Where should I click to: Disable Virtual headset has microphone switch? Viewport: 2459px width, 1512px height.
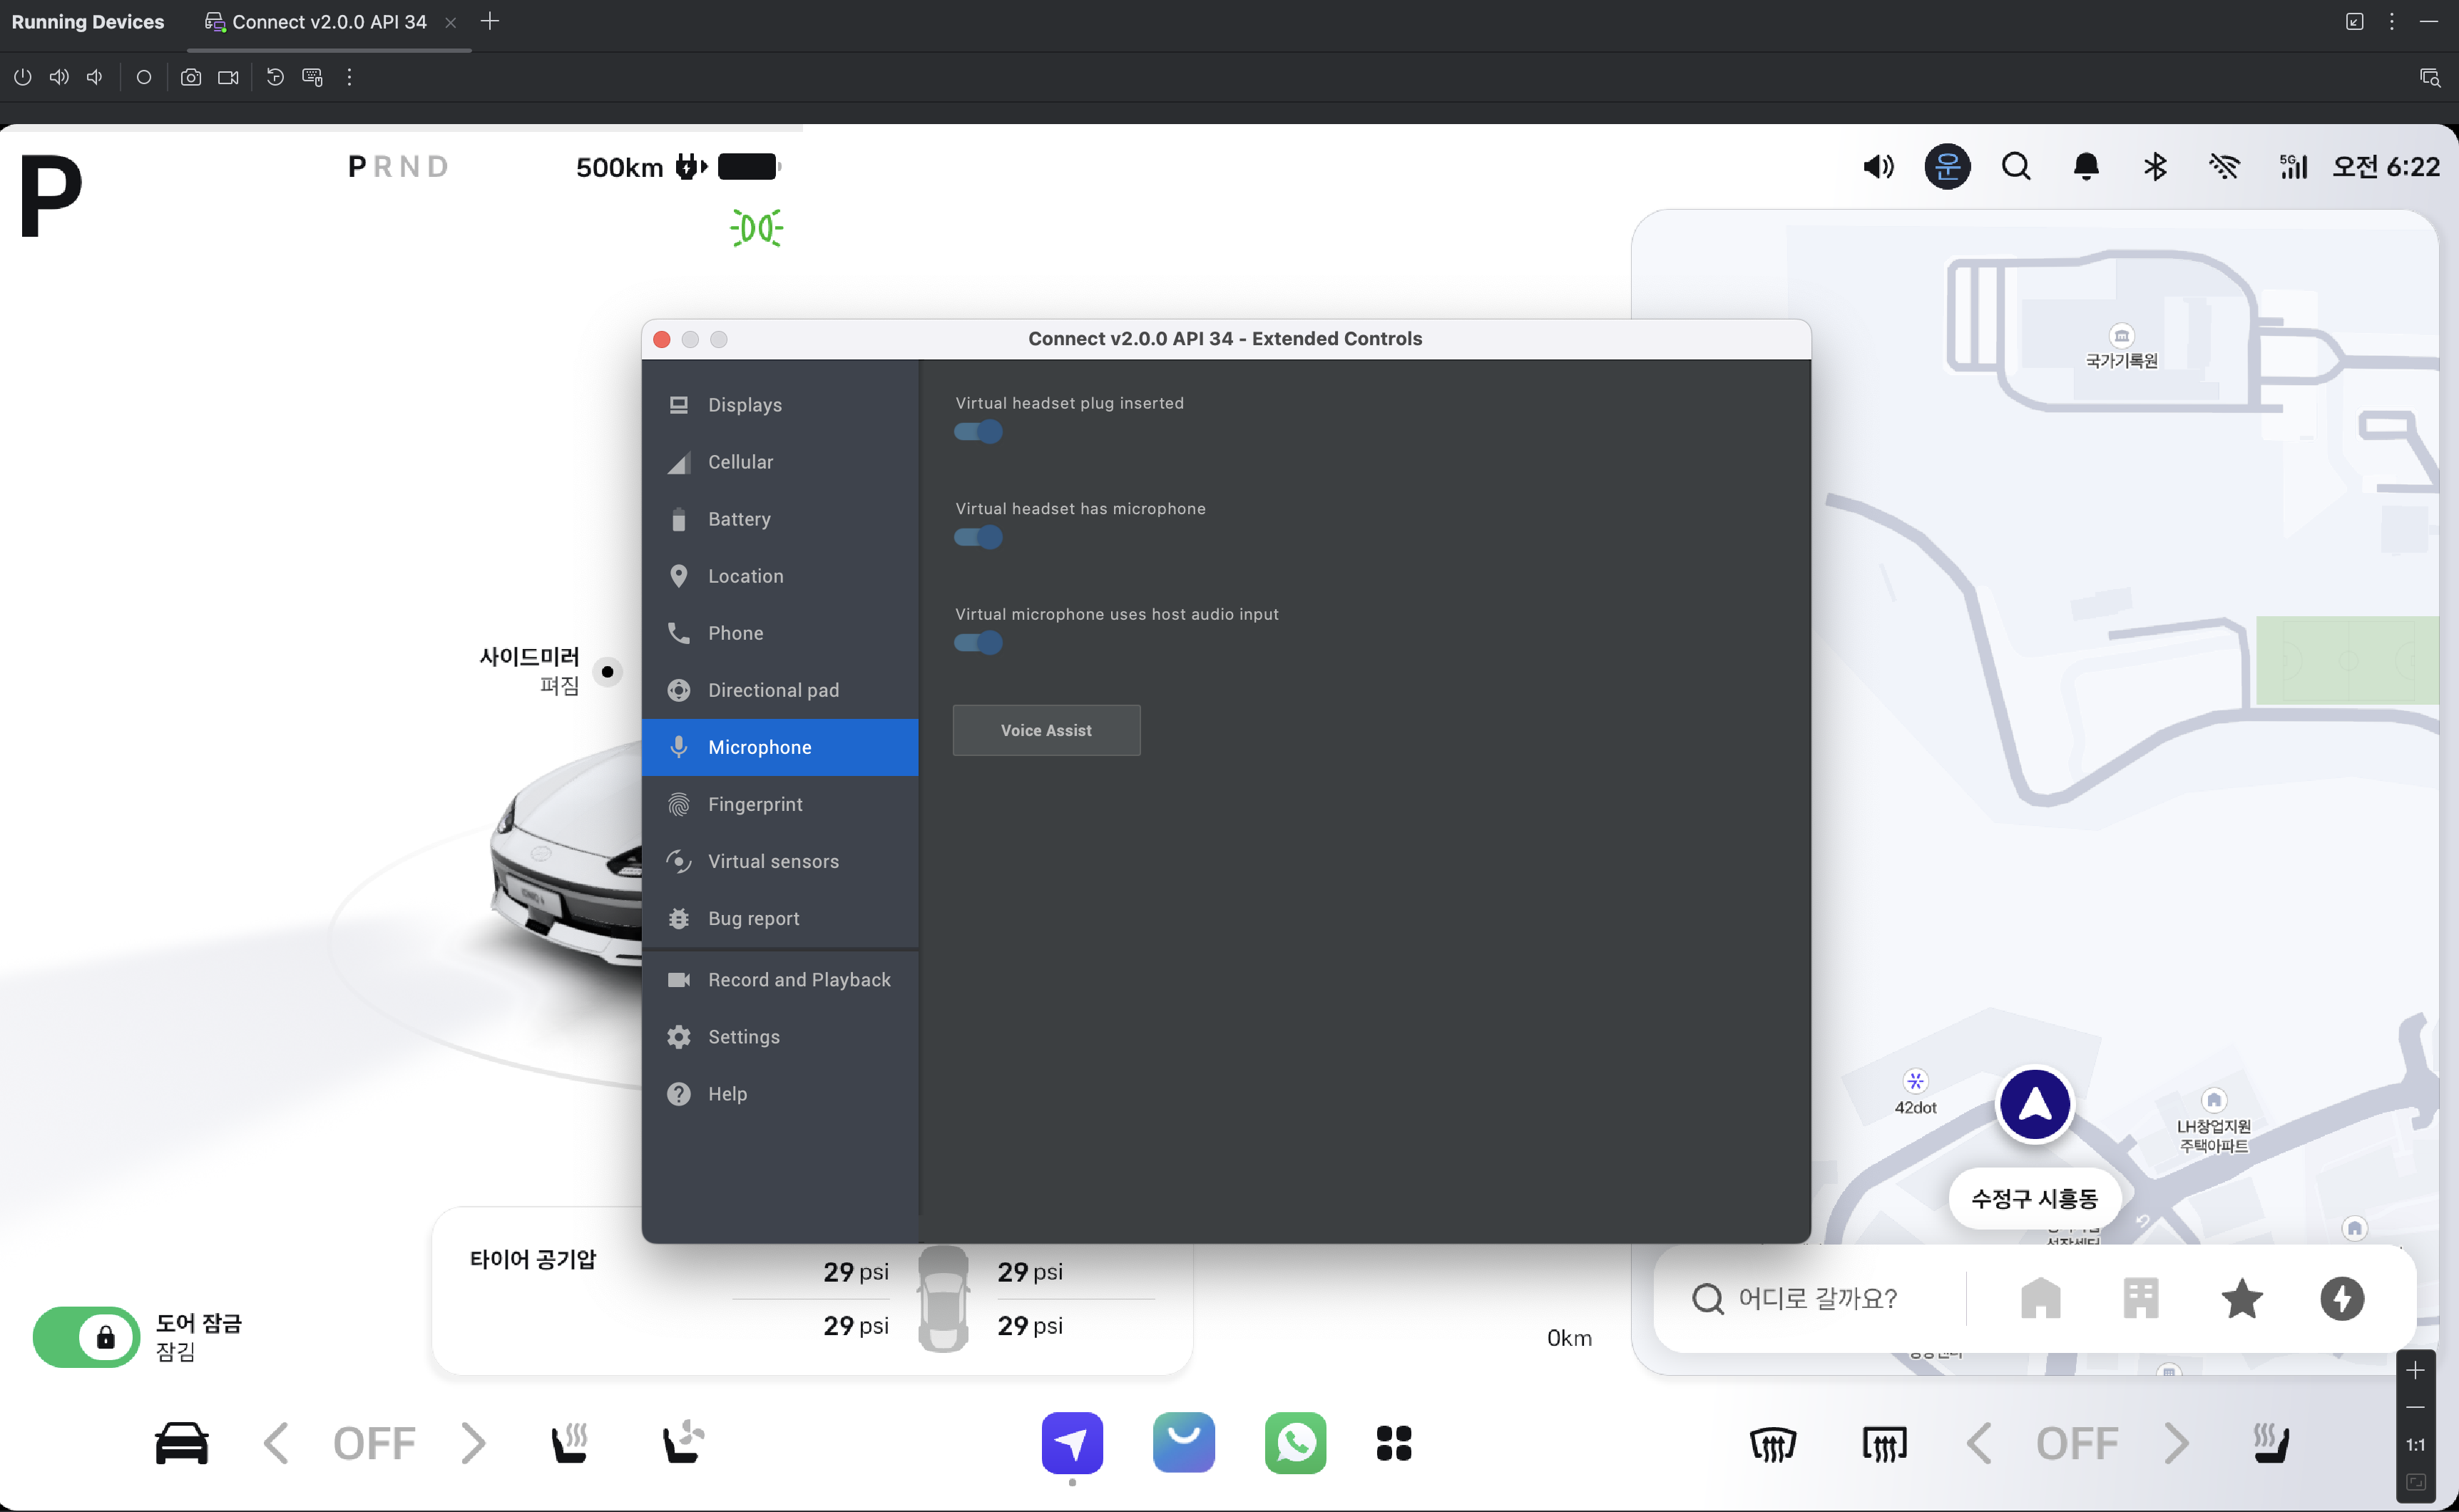(x=978, y=537)
